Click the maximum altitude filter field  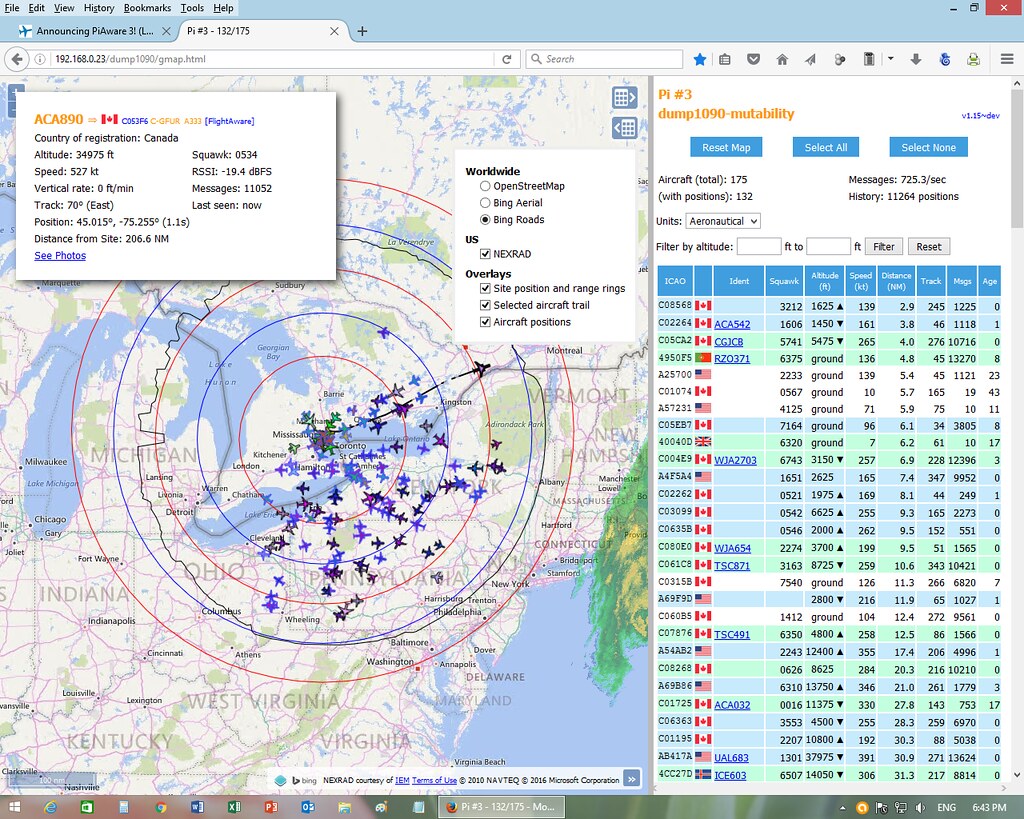(828, 247)
